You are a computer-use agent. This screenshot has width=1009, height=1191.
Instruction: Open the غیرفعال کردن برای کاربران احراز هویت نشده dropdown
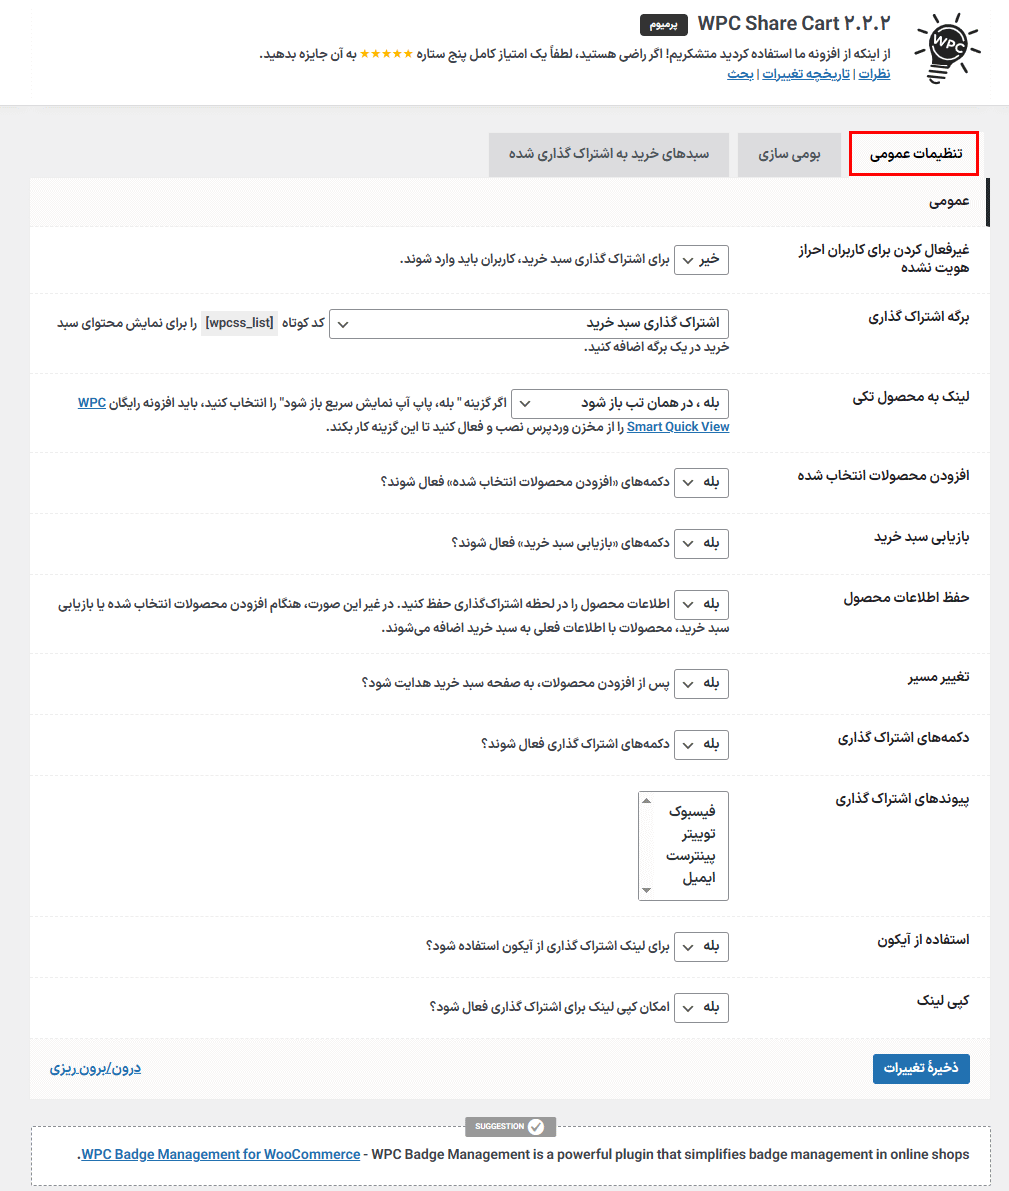[x=702, y=259]
